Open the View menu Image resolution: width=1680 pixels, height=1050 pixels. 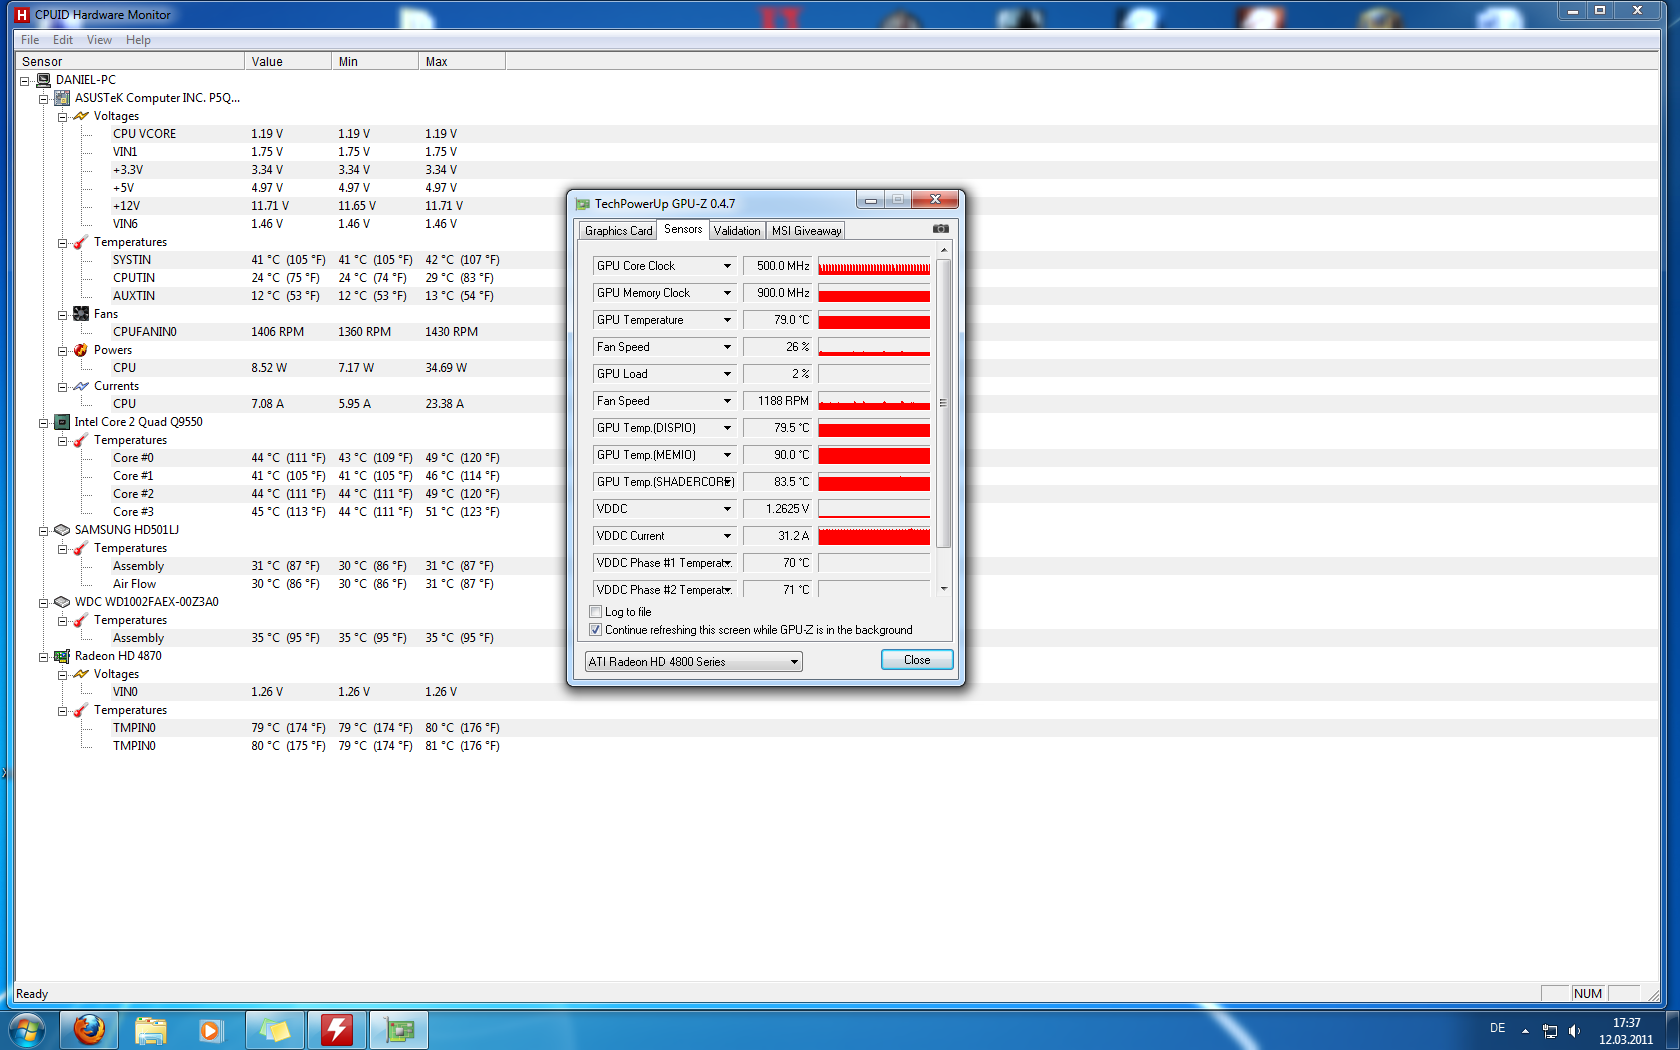[99, 40]
